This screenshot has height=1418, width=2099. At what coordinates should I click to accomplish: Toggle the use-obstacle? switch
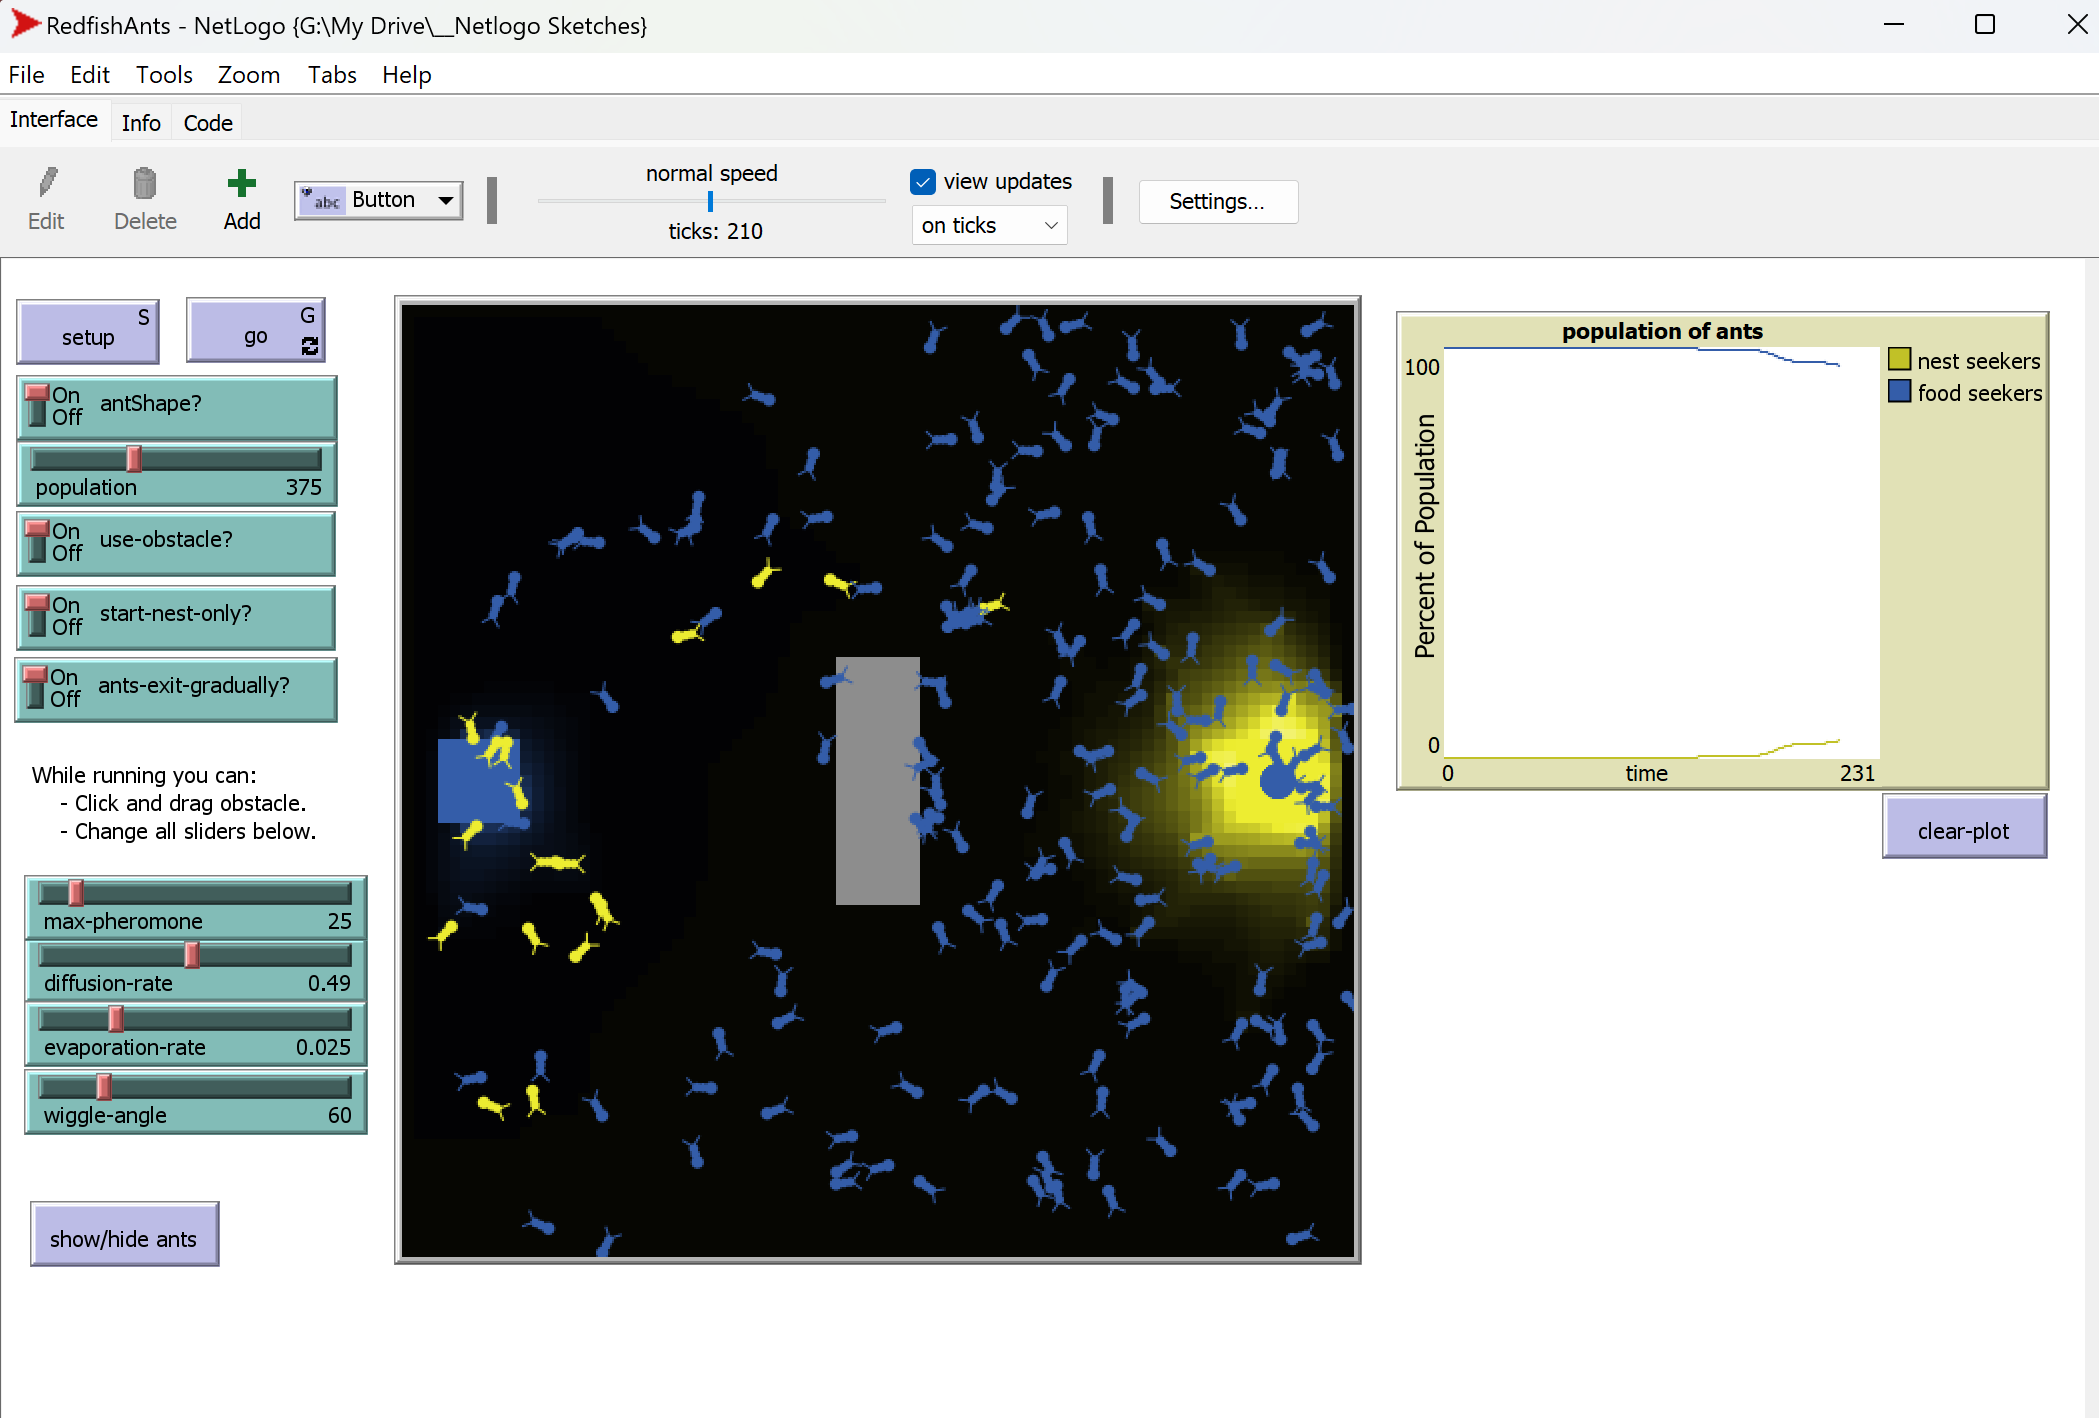pos(38,540)
